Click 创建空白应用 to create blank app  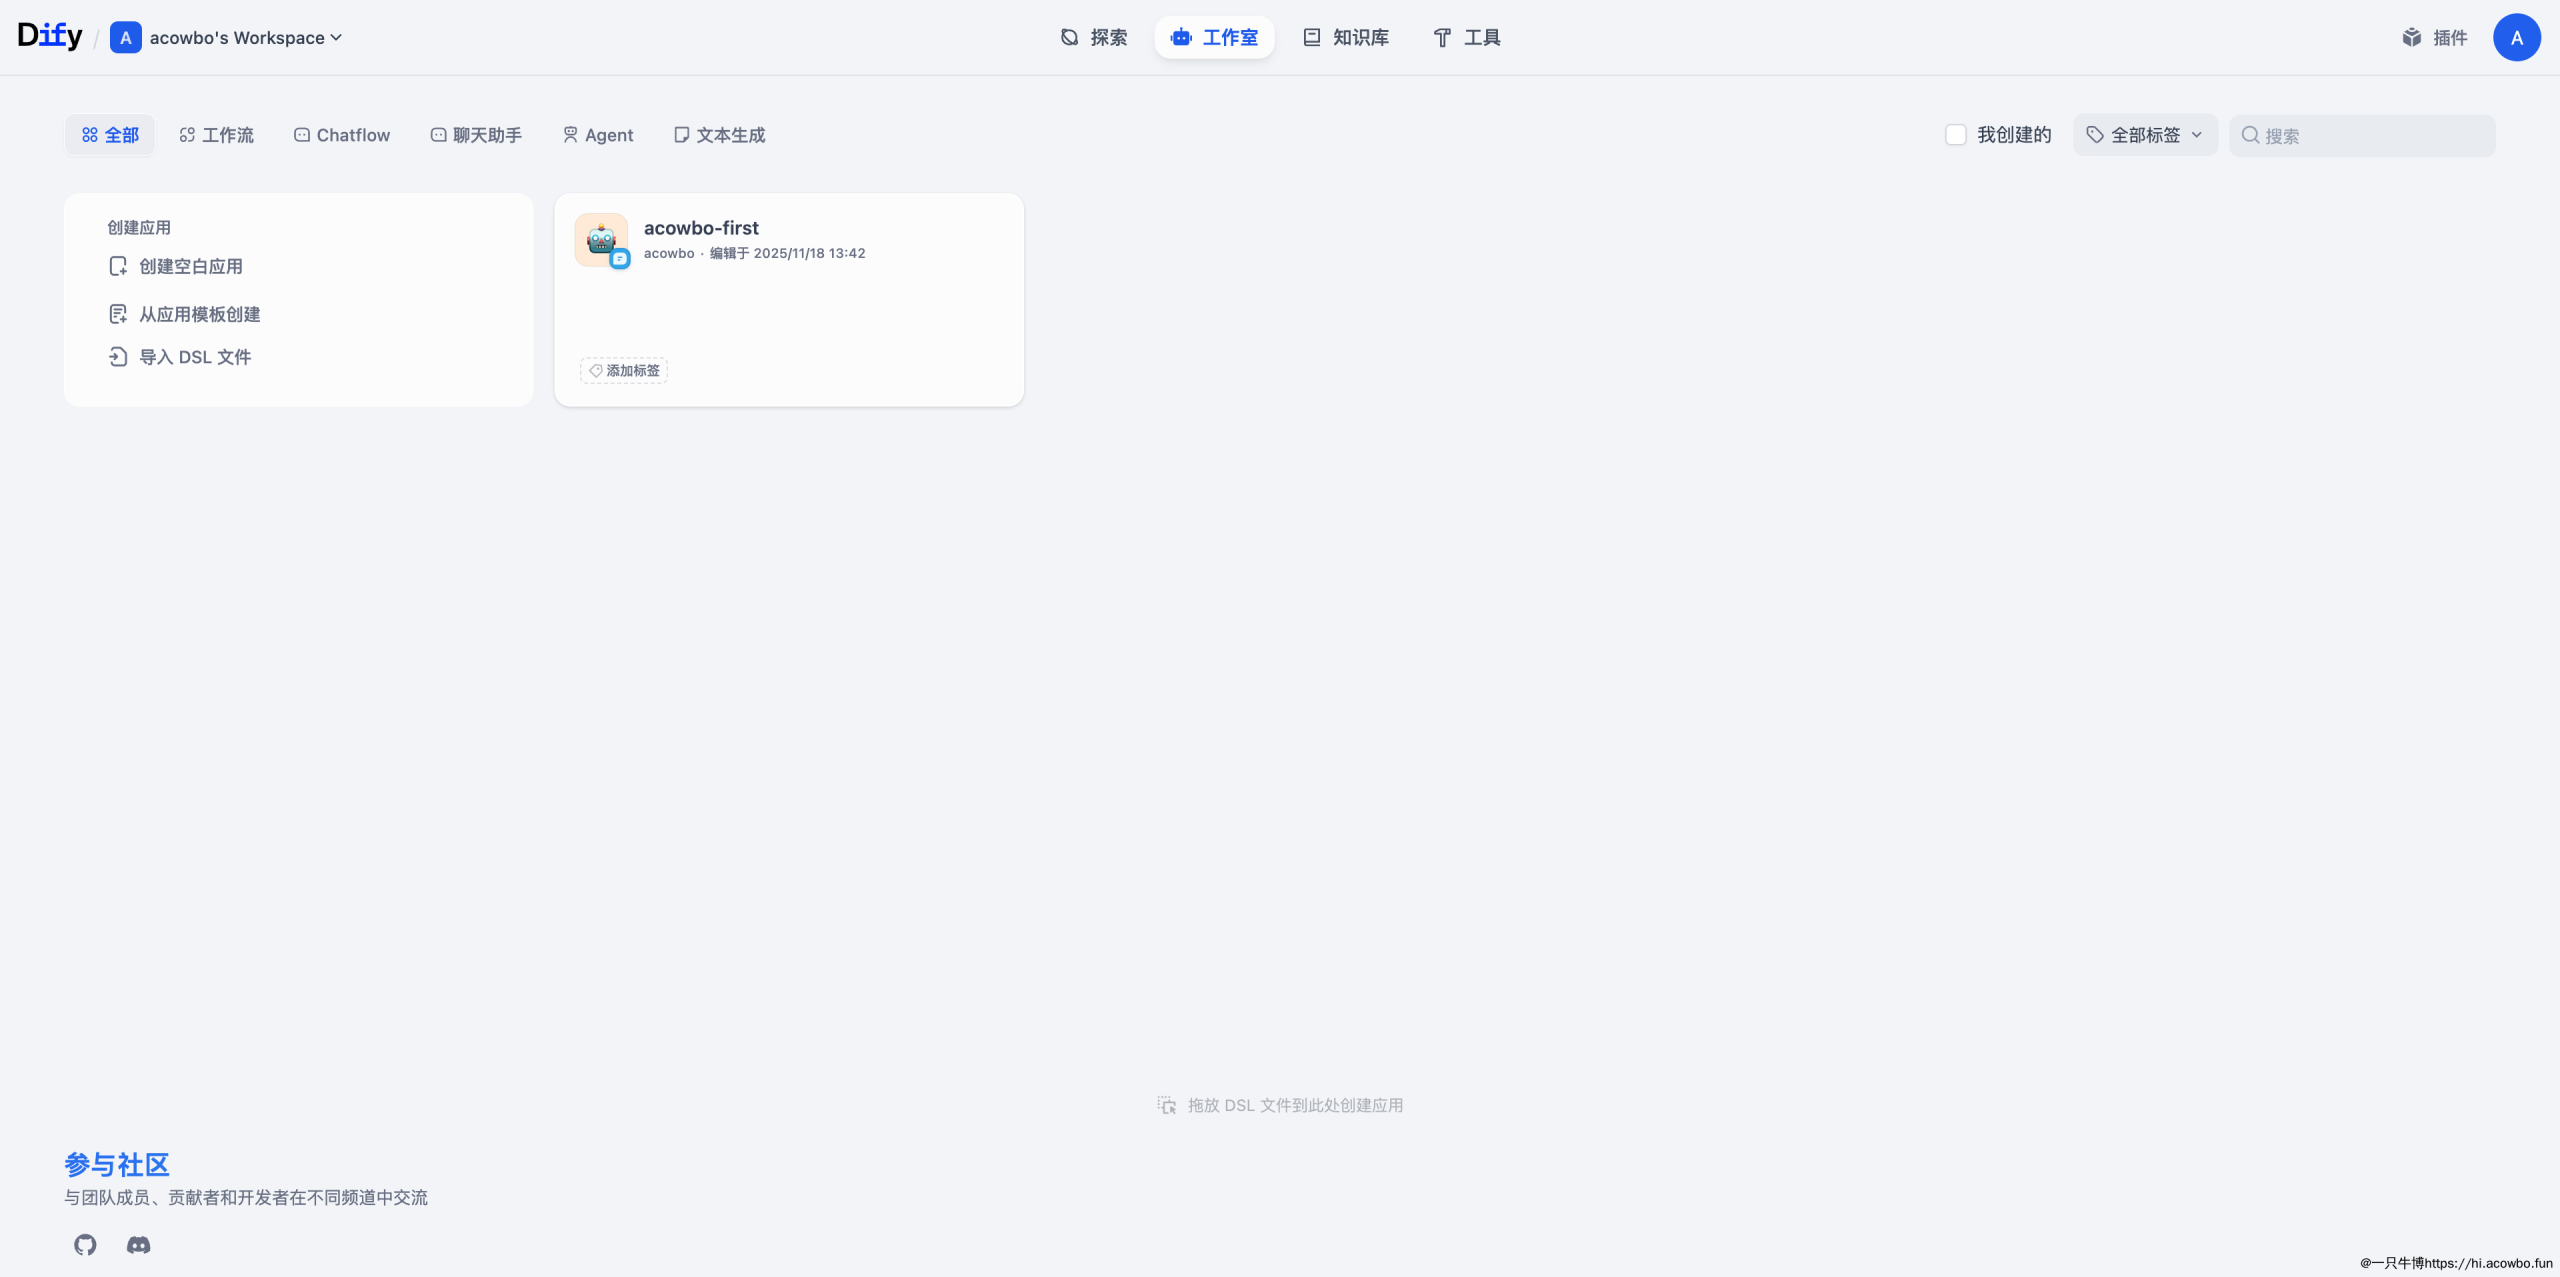tap(190, 266)
